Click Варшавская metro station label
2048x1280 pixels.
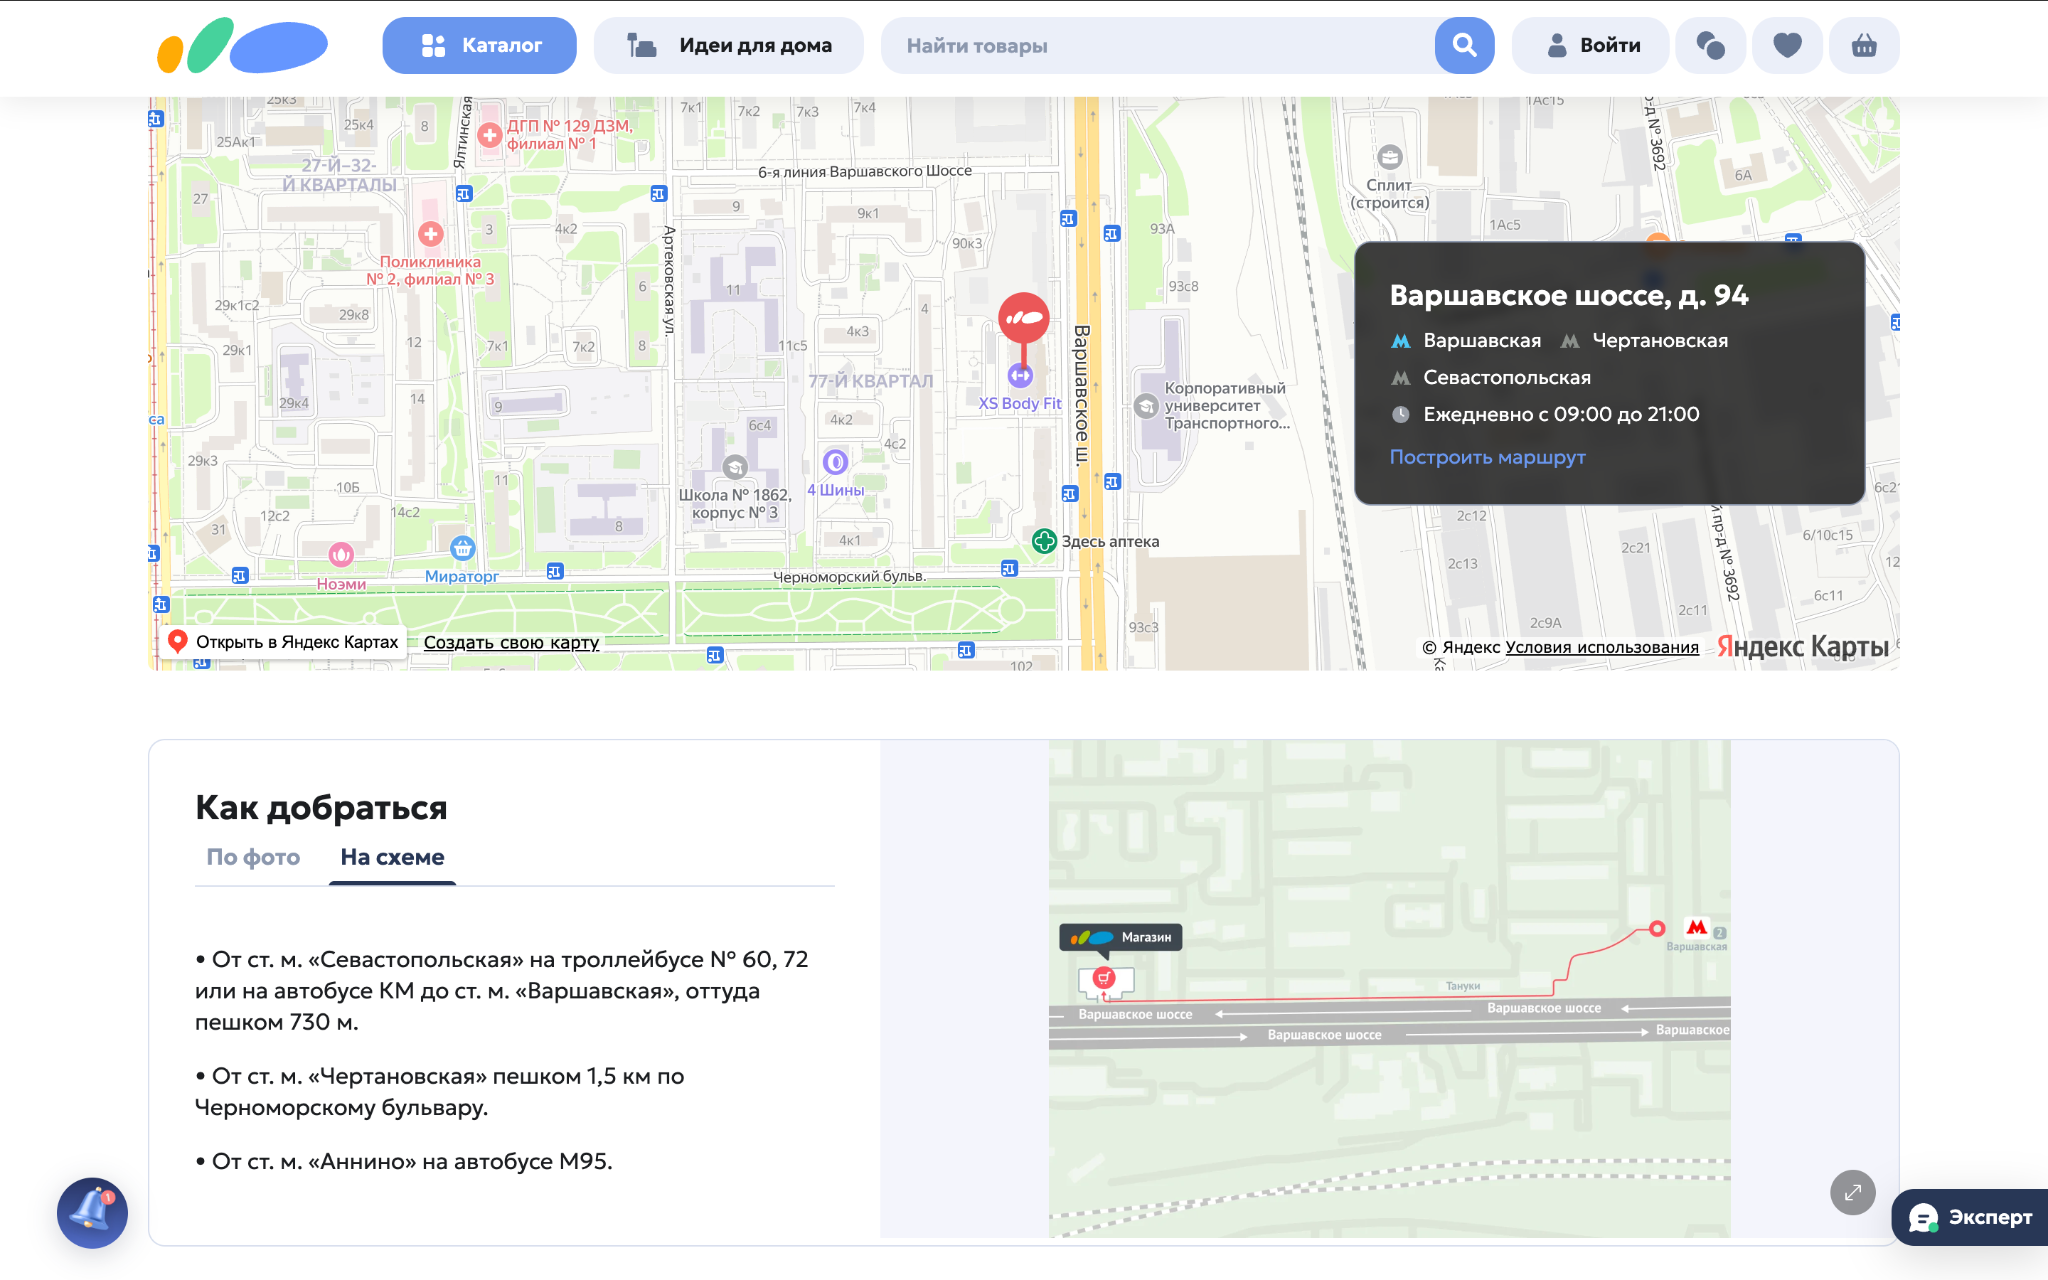tap(1482, 341)
